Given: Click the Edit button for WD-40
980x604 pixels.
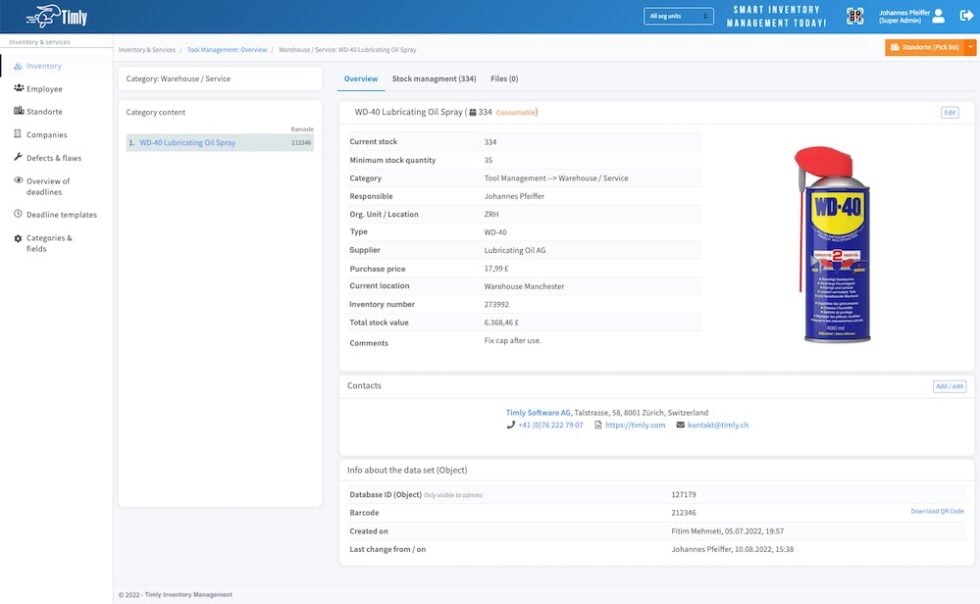Looking at the screenshot, I should [949, 113].
